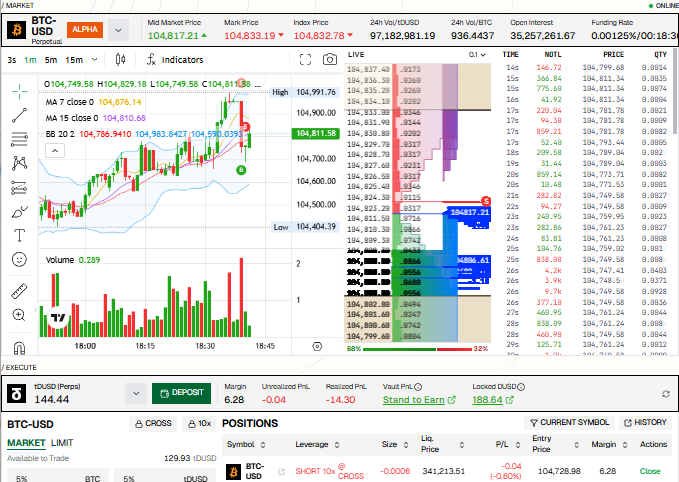Click the tDUSD token logo icon
Viewport: 679px width, 482px height.
click(17, 394)
